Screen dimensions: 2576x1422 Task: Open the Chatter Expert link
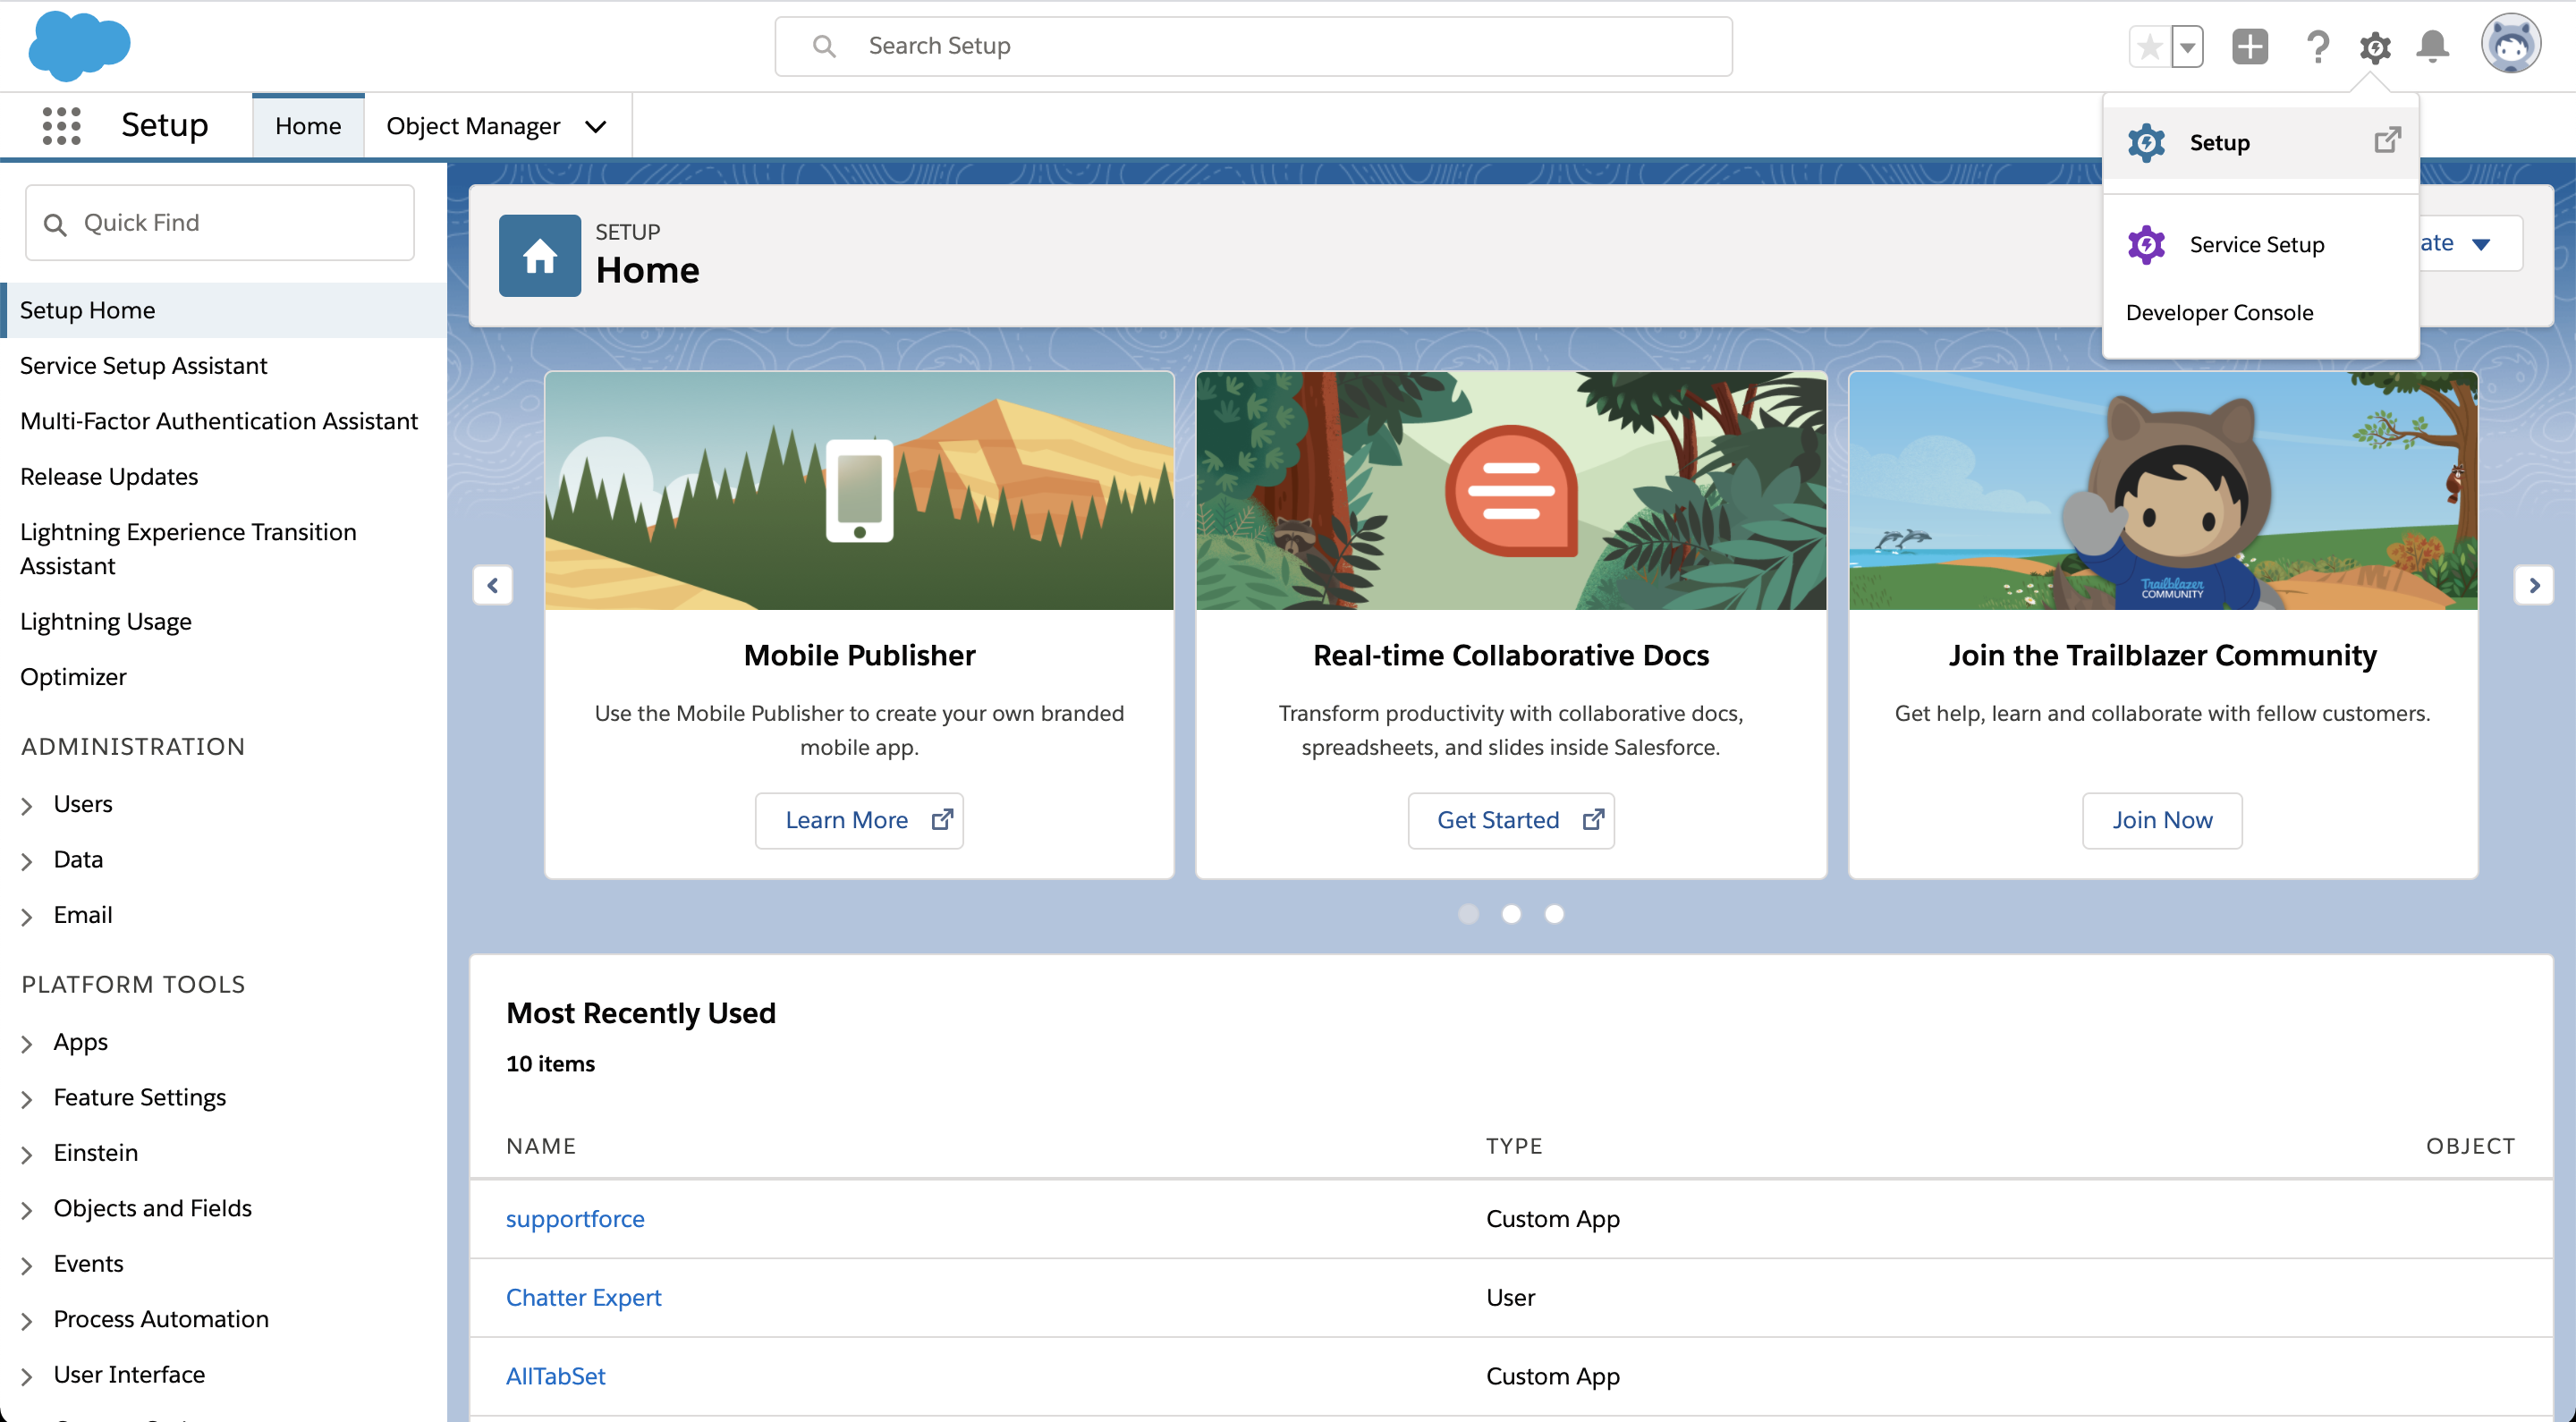(584, 1298)
